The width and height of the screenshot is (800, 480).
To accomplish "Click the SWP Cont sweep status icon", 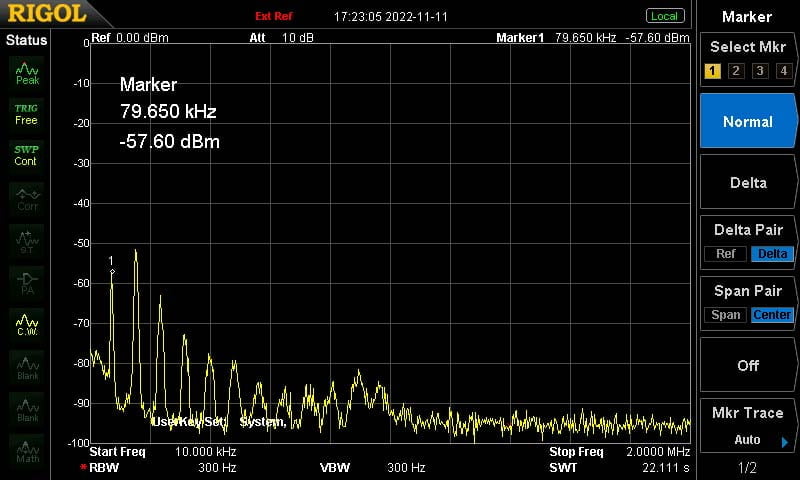I will (x=26, y=156).
